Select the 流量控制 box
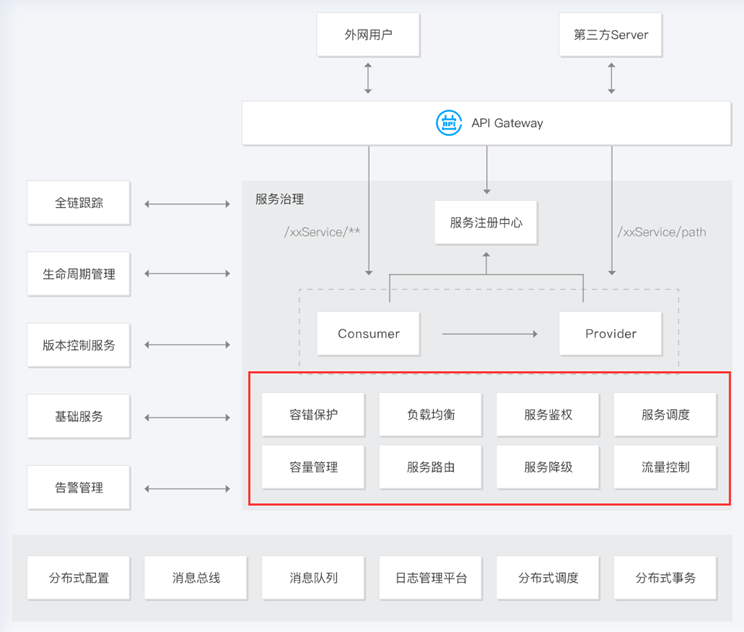This screenshot has width=744, height=632. pyautogui.click(x=665, y=467)
